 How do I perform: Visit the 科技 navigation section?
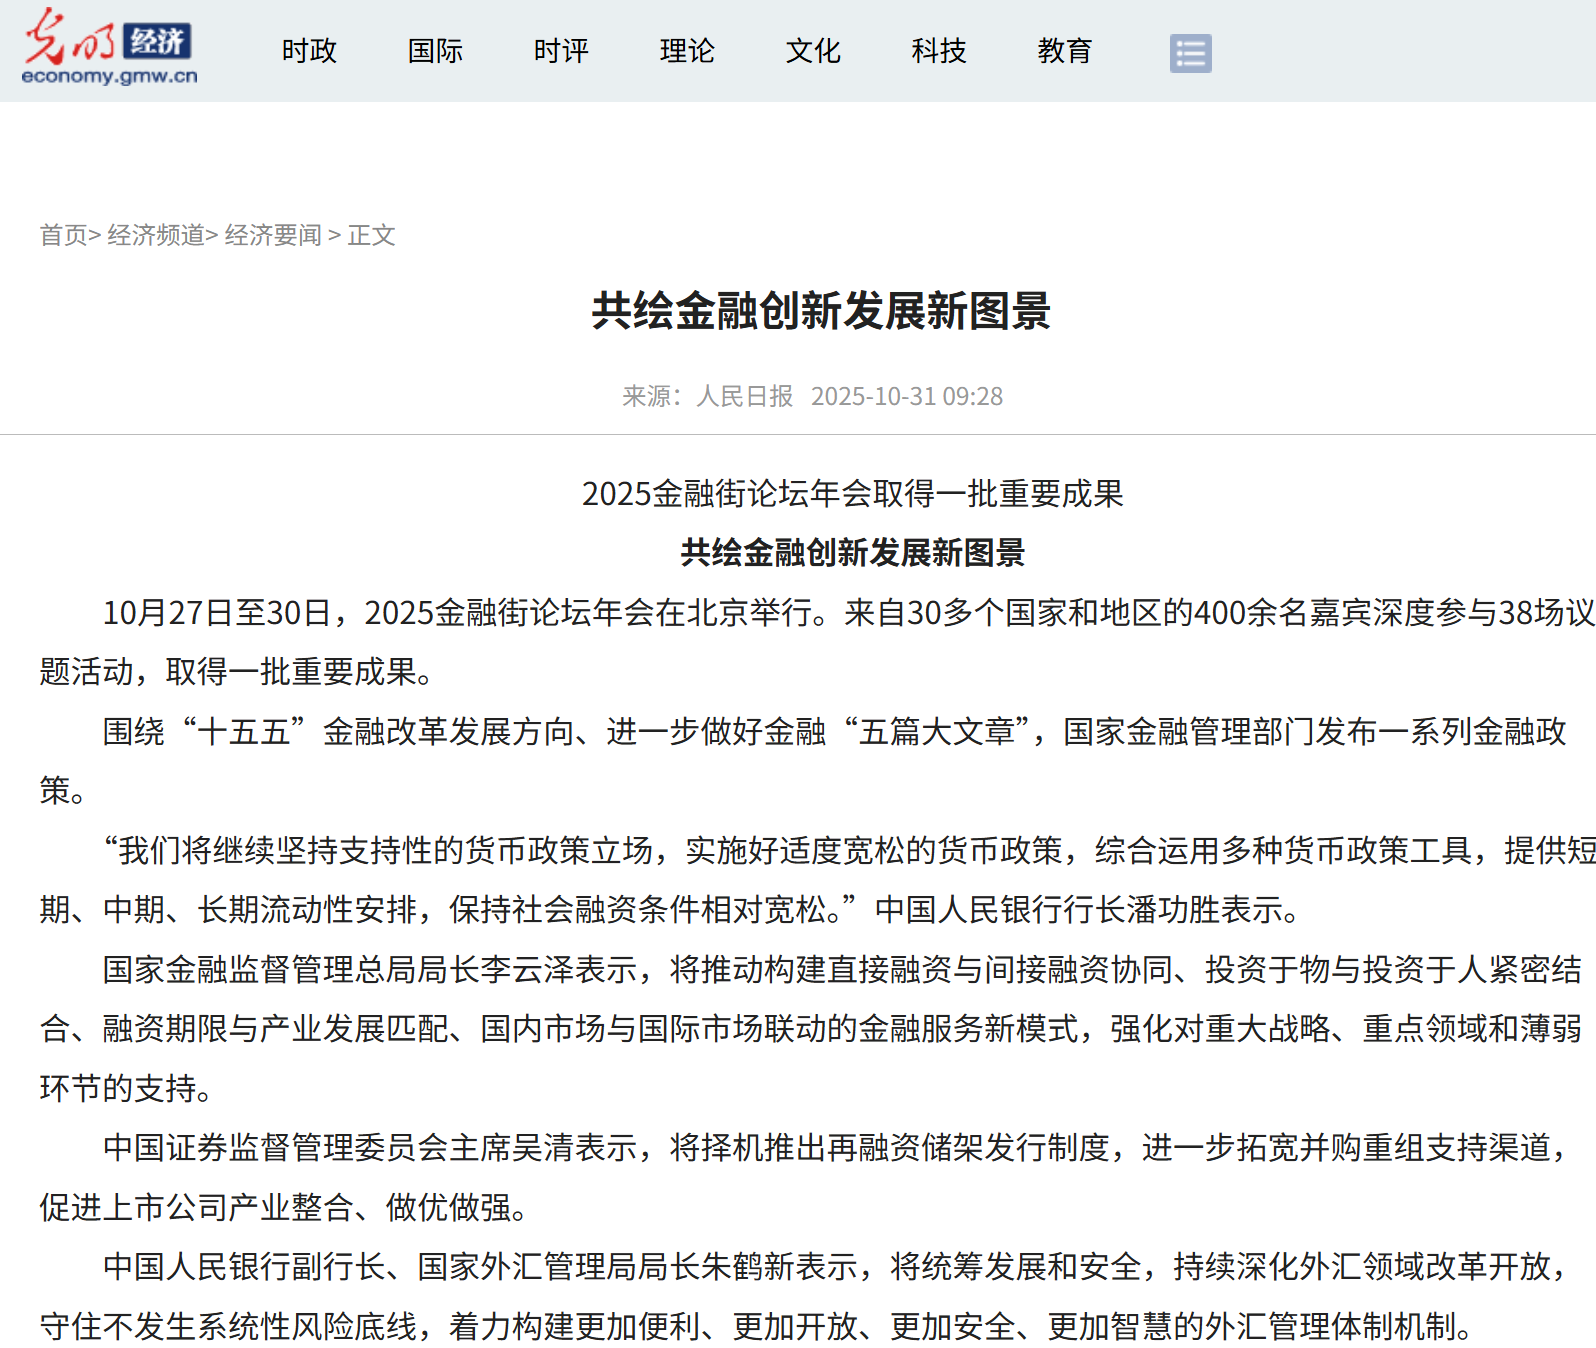point(939,51)
